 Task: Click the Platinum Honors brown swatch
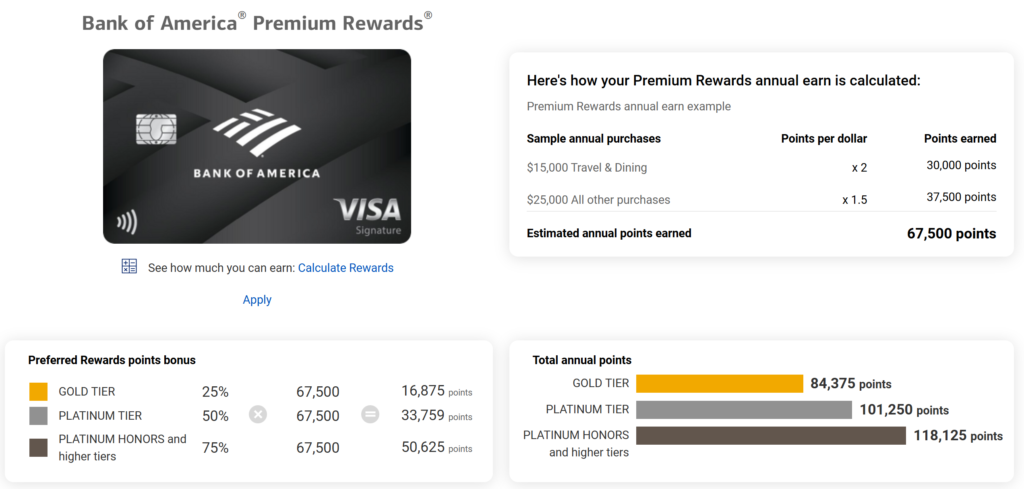tap(38, 448)
